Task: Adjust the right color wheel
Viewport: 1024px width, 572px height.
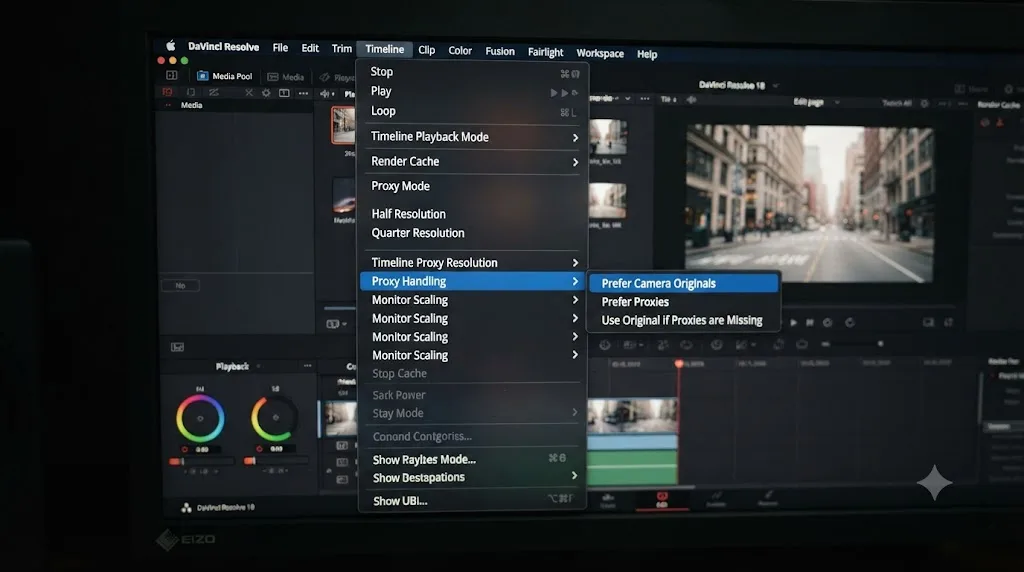Action: 275,417
